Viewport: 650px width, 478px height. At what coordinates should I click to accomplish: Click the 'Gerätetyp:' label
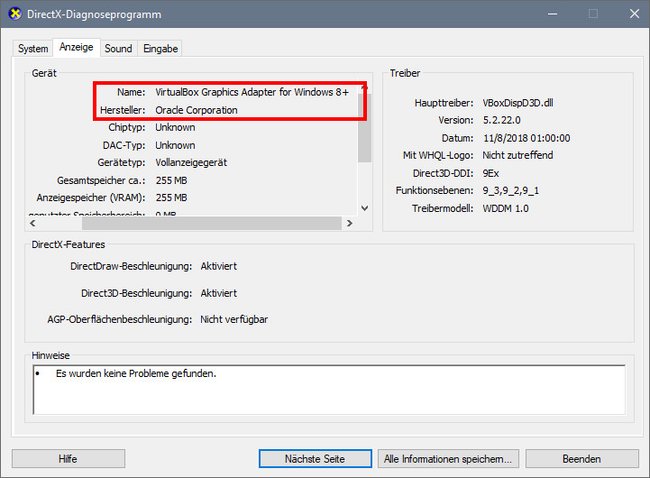point(121,163)
